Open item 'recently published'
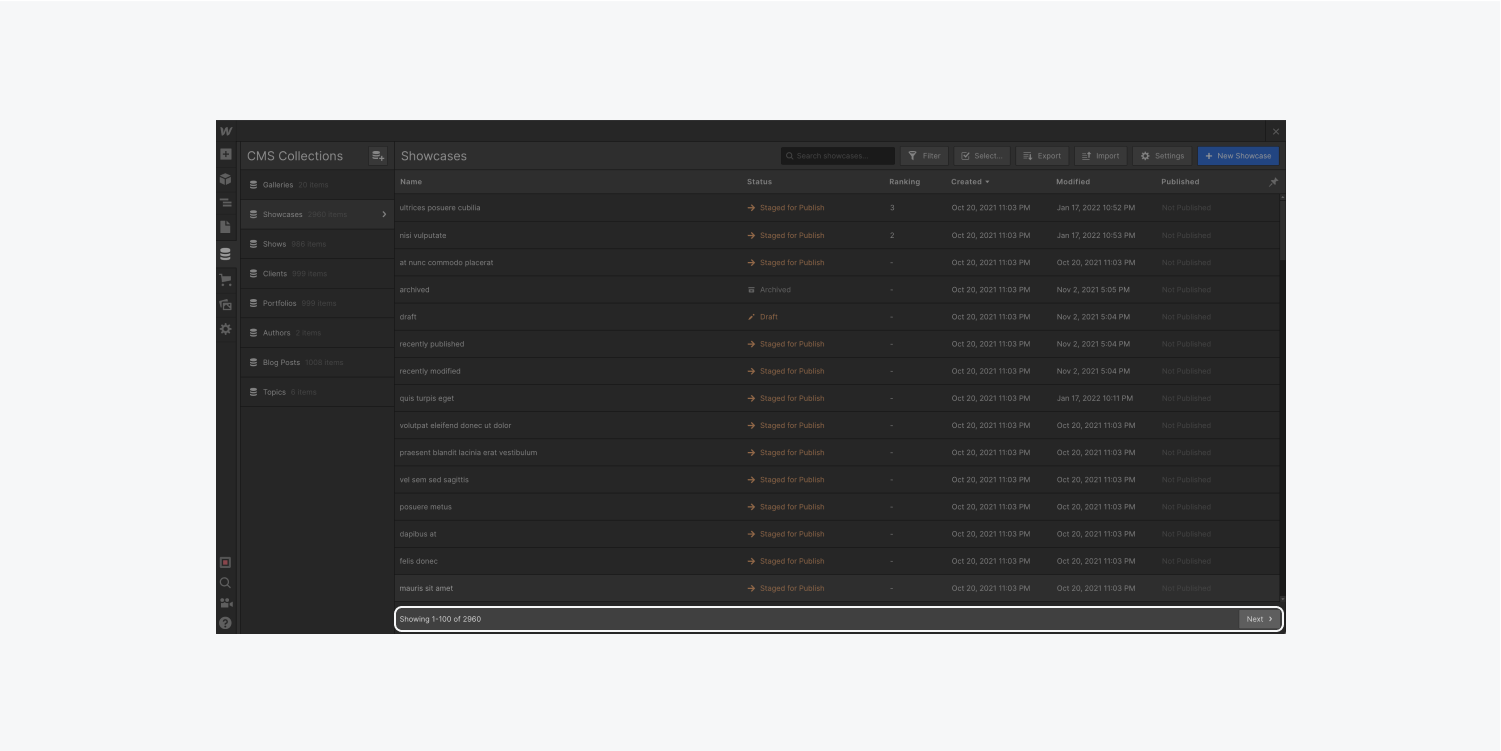The image size is (1501, 751). pyautogui.click(x=837, y=344)
